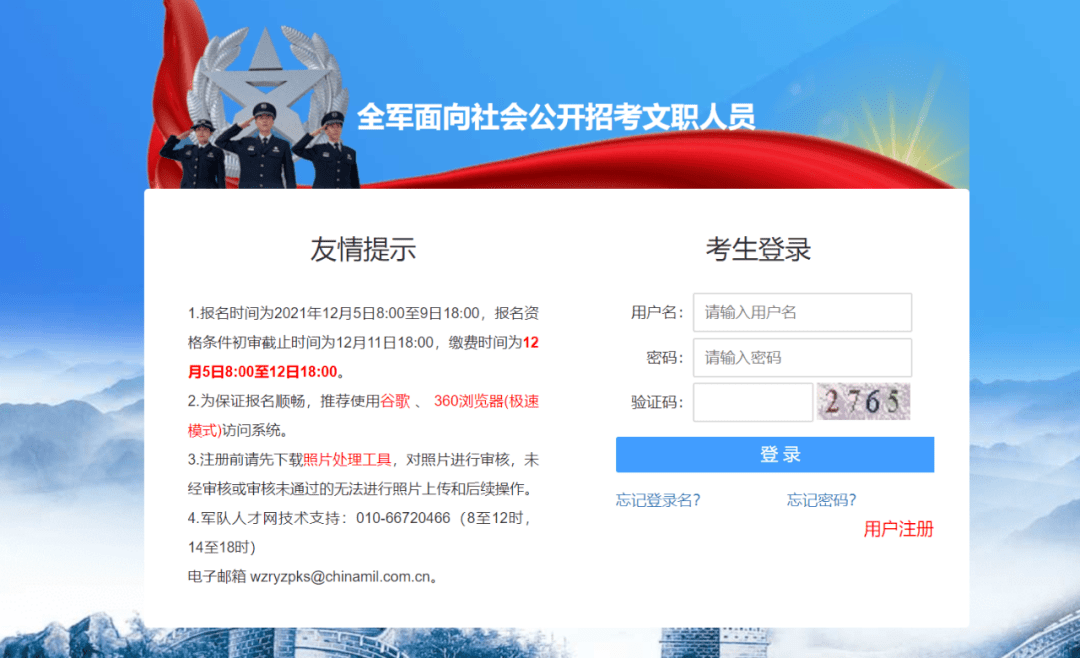Focus the 密码 input field

click(x=802, y=358)
